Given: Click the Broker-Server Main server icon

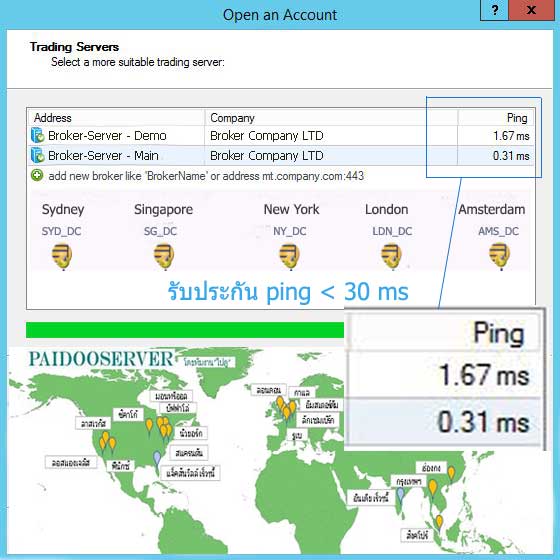Looking at the screenshot, I should tap(38, 155).
